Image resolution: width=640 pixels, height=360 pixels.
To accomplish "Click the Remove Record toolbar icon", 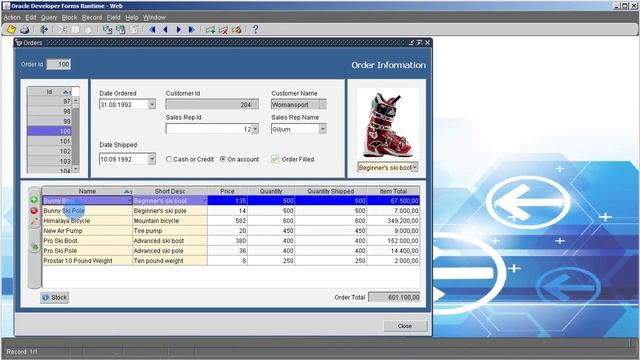I will click(x=223, y=29).
